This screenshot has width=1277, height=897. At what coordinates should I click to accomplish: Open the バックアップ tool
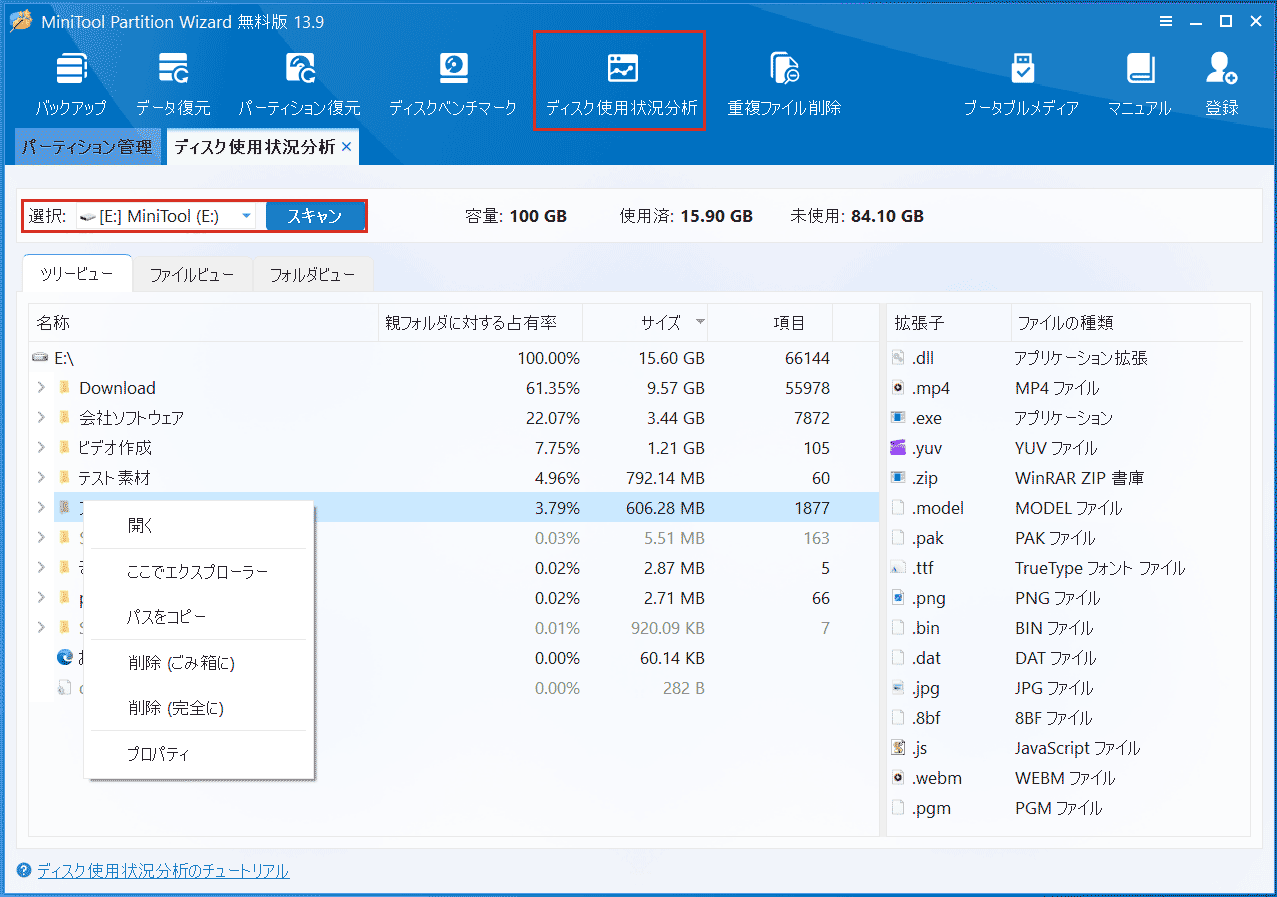coord(71,85)
